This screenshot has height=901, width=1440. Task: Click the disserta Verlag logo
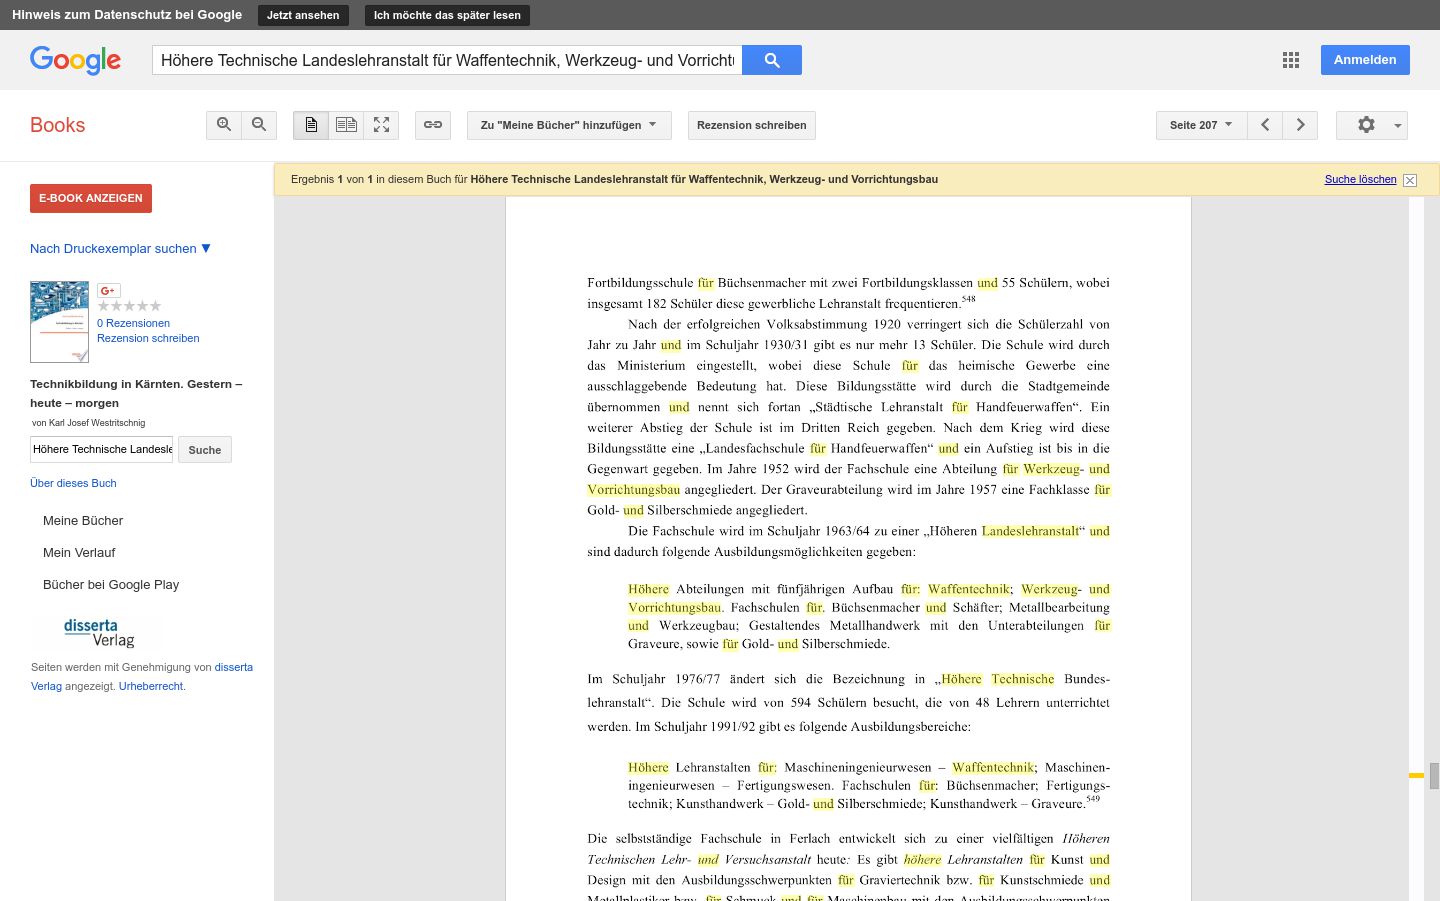[99, 632]
